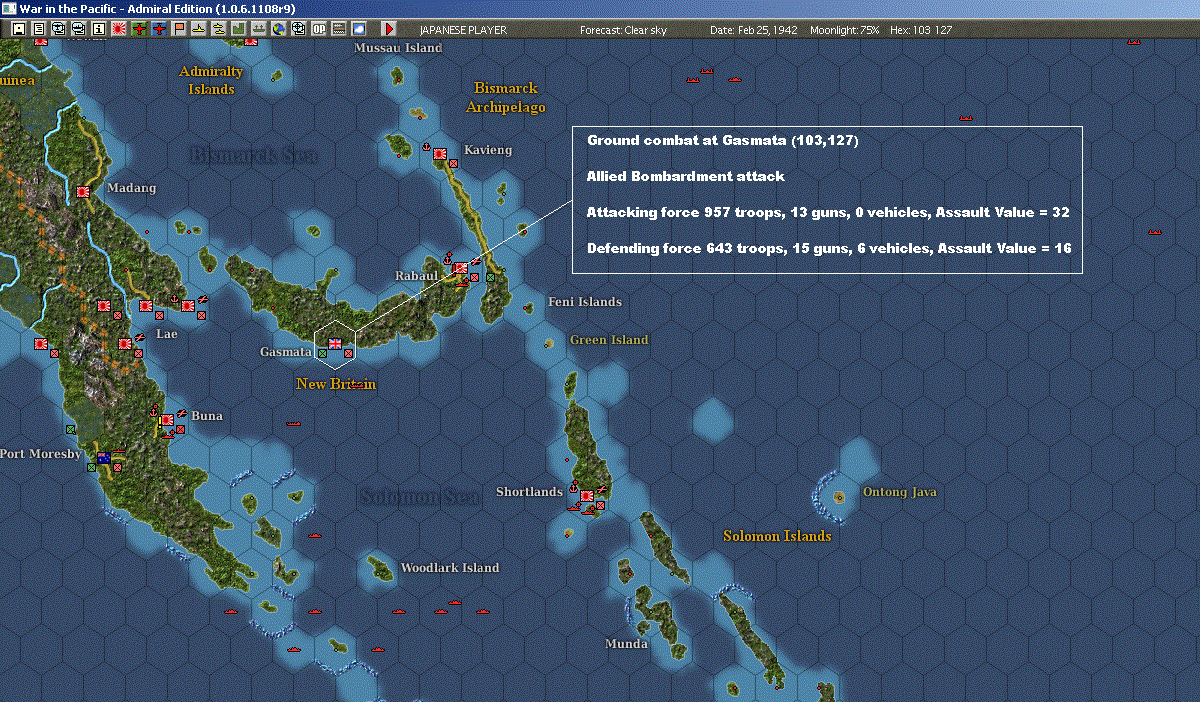
Task: Click the Solomon Islands label
Action: (777, 536)
